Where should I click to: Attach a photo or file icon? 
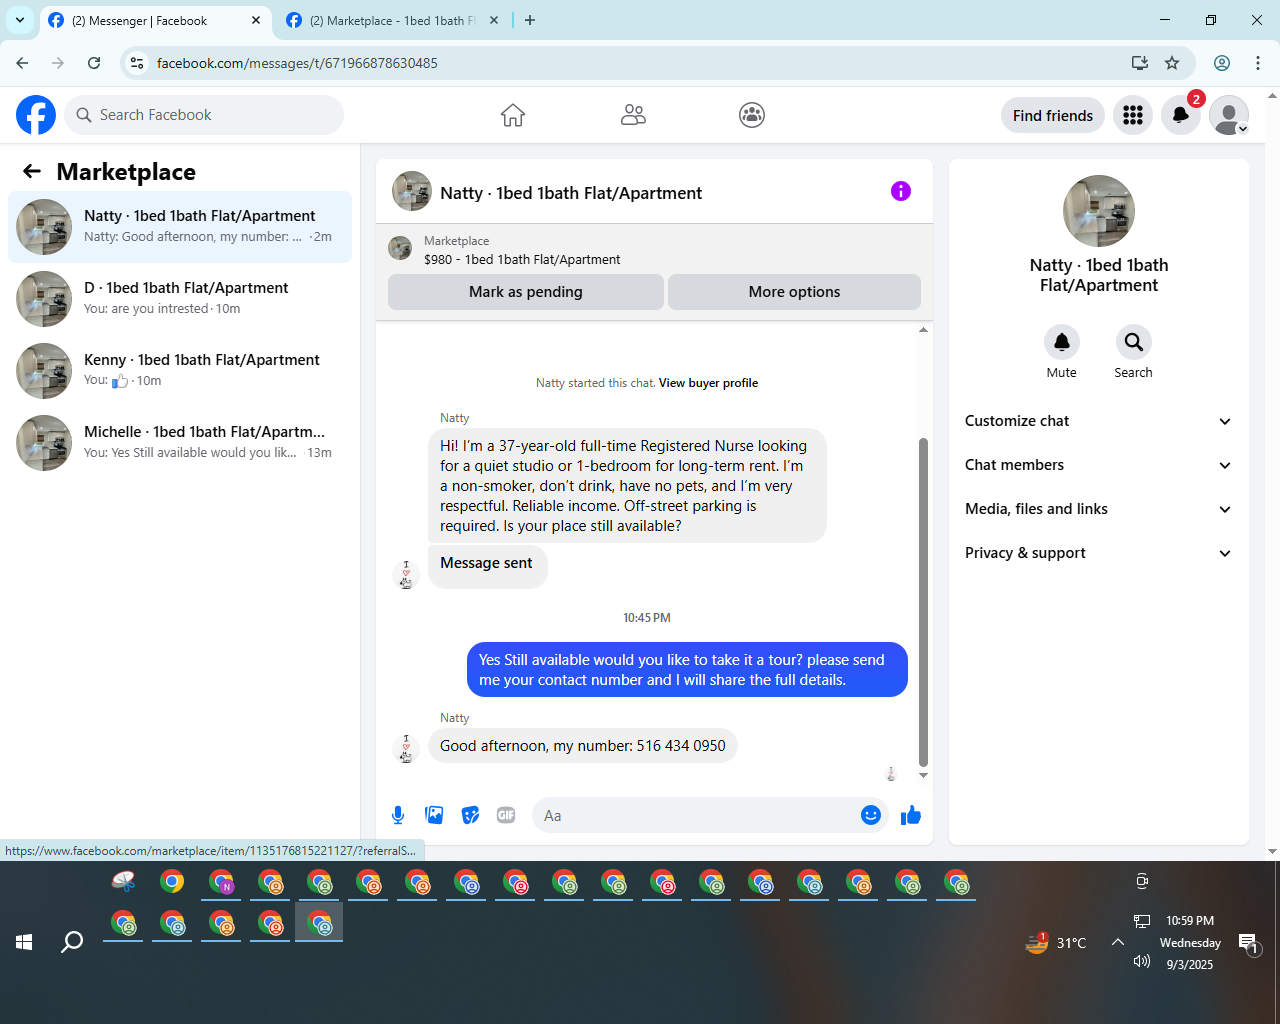(x=434, y=815)
